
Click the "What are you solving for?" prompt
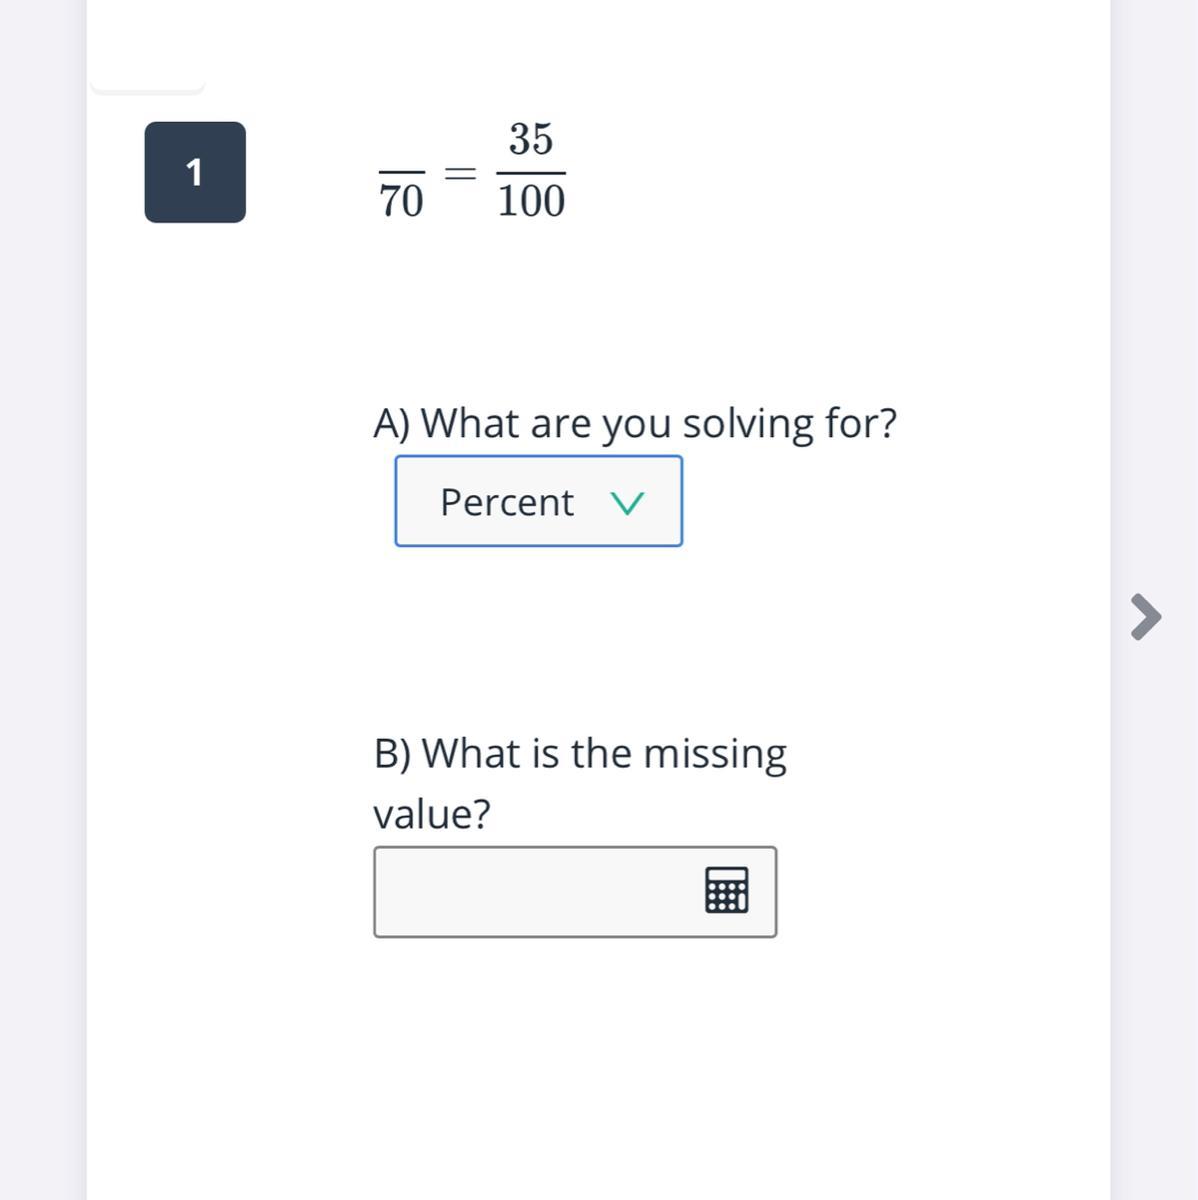click(x=658, y=423)
